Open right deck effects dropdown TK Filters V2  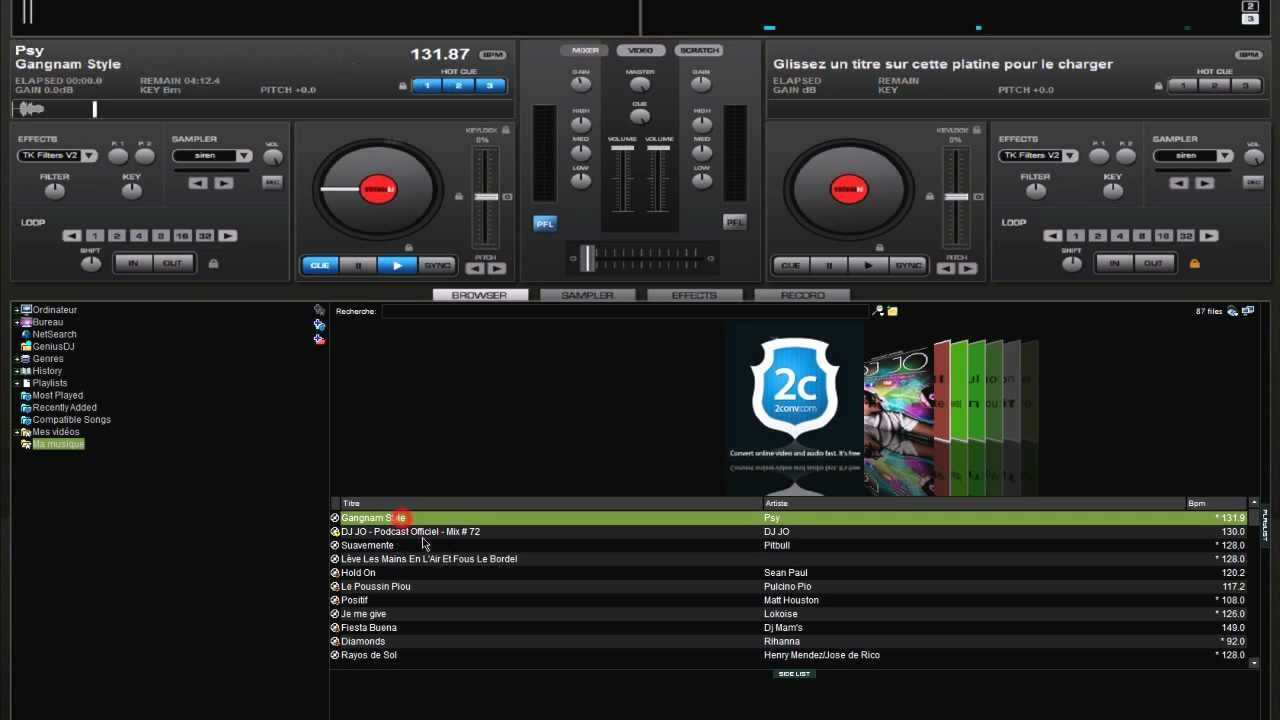tap(1038, 156)
